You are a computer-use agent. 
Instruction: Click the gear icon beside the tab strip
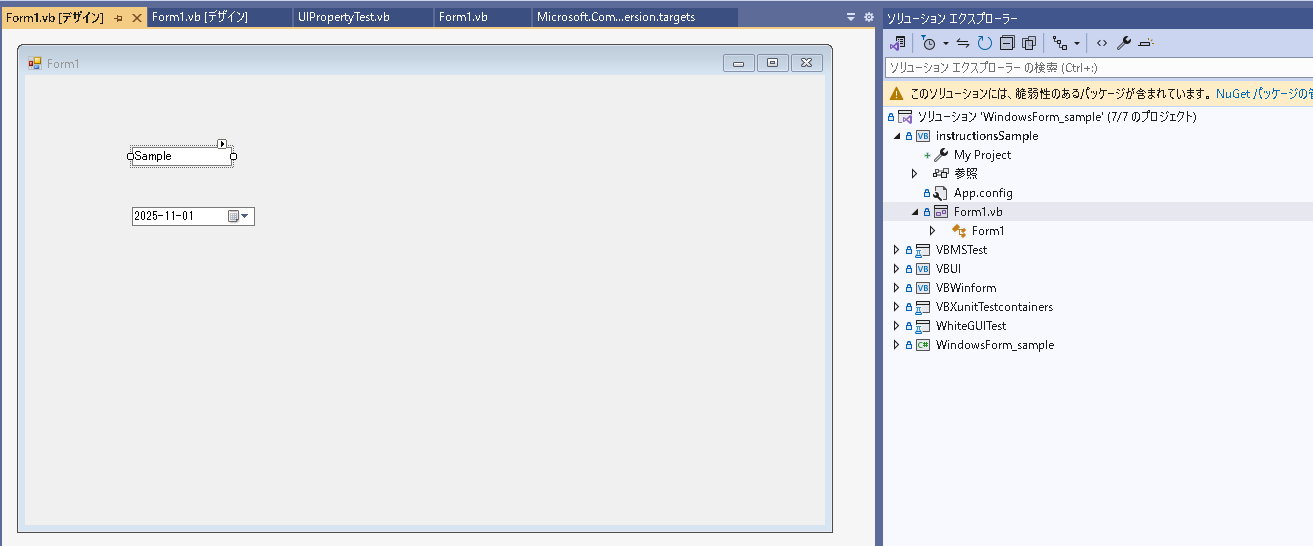click(868, 17)
